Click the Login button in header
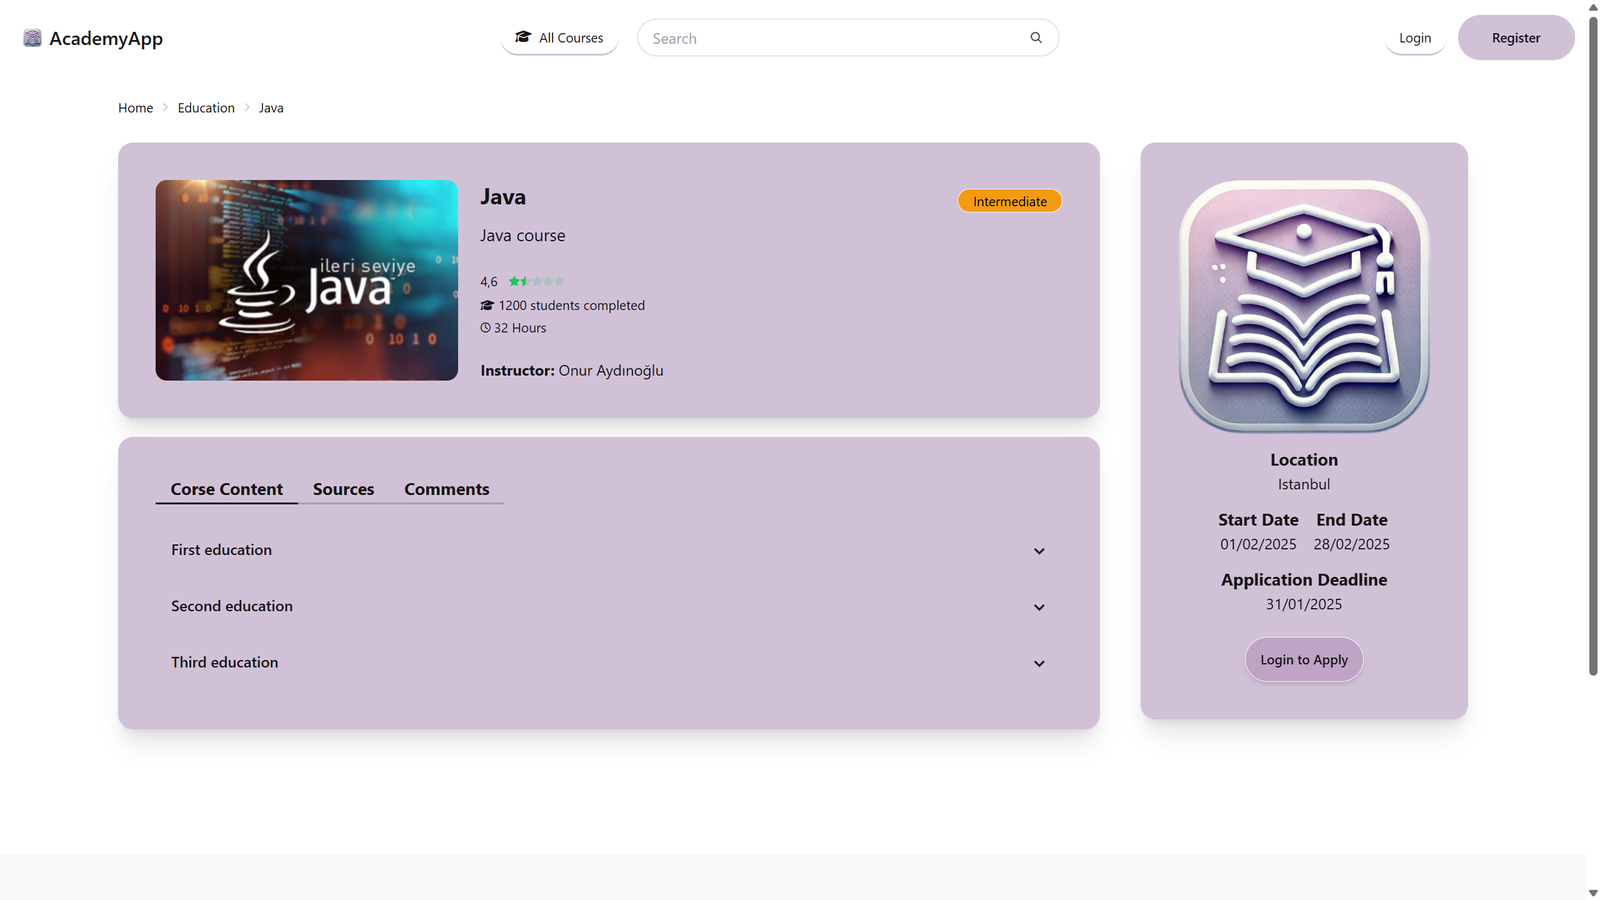The width and height of the screenshot is (1600, 900). [x=1415, y=38]
